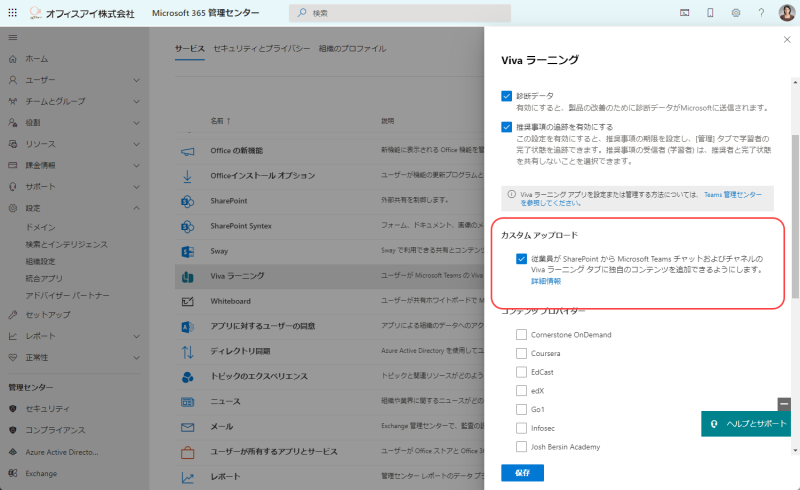800x490 pixels.
Task: Uncheck the カスタム アップロード SharePoint checkbox
Action: click(521, 259)
